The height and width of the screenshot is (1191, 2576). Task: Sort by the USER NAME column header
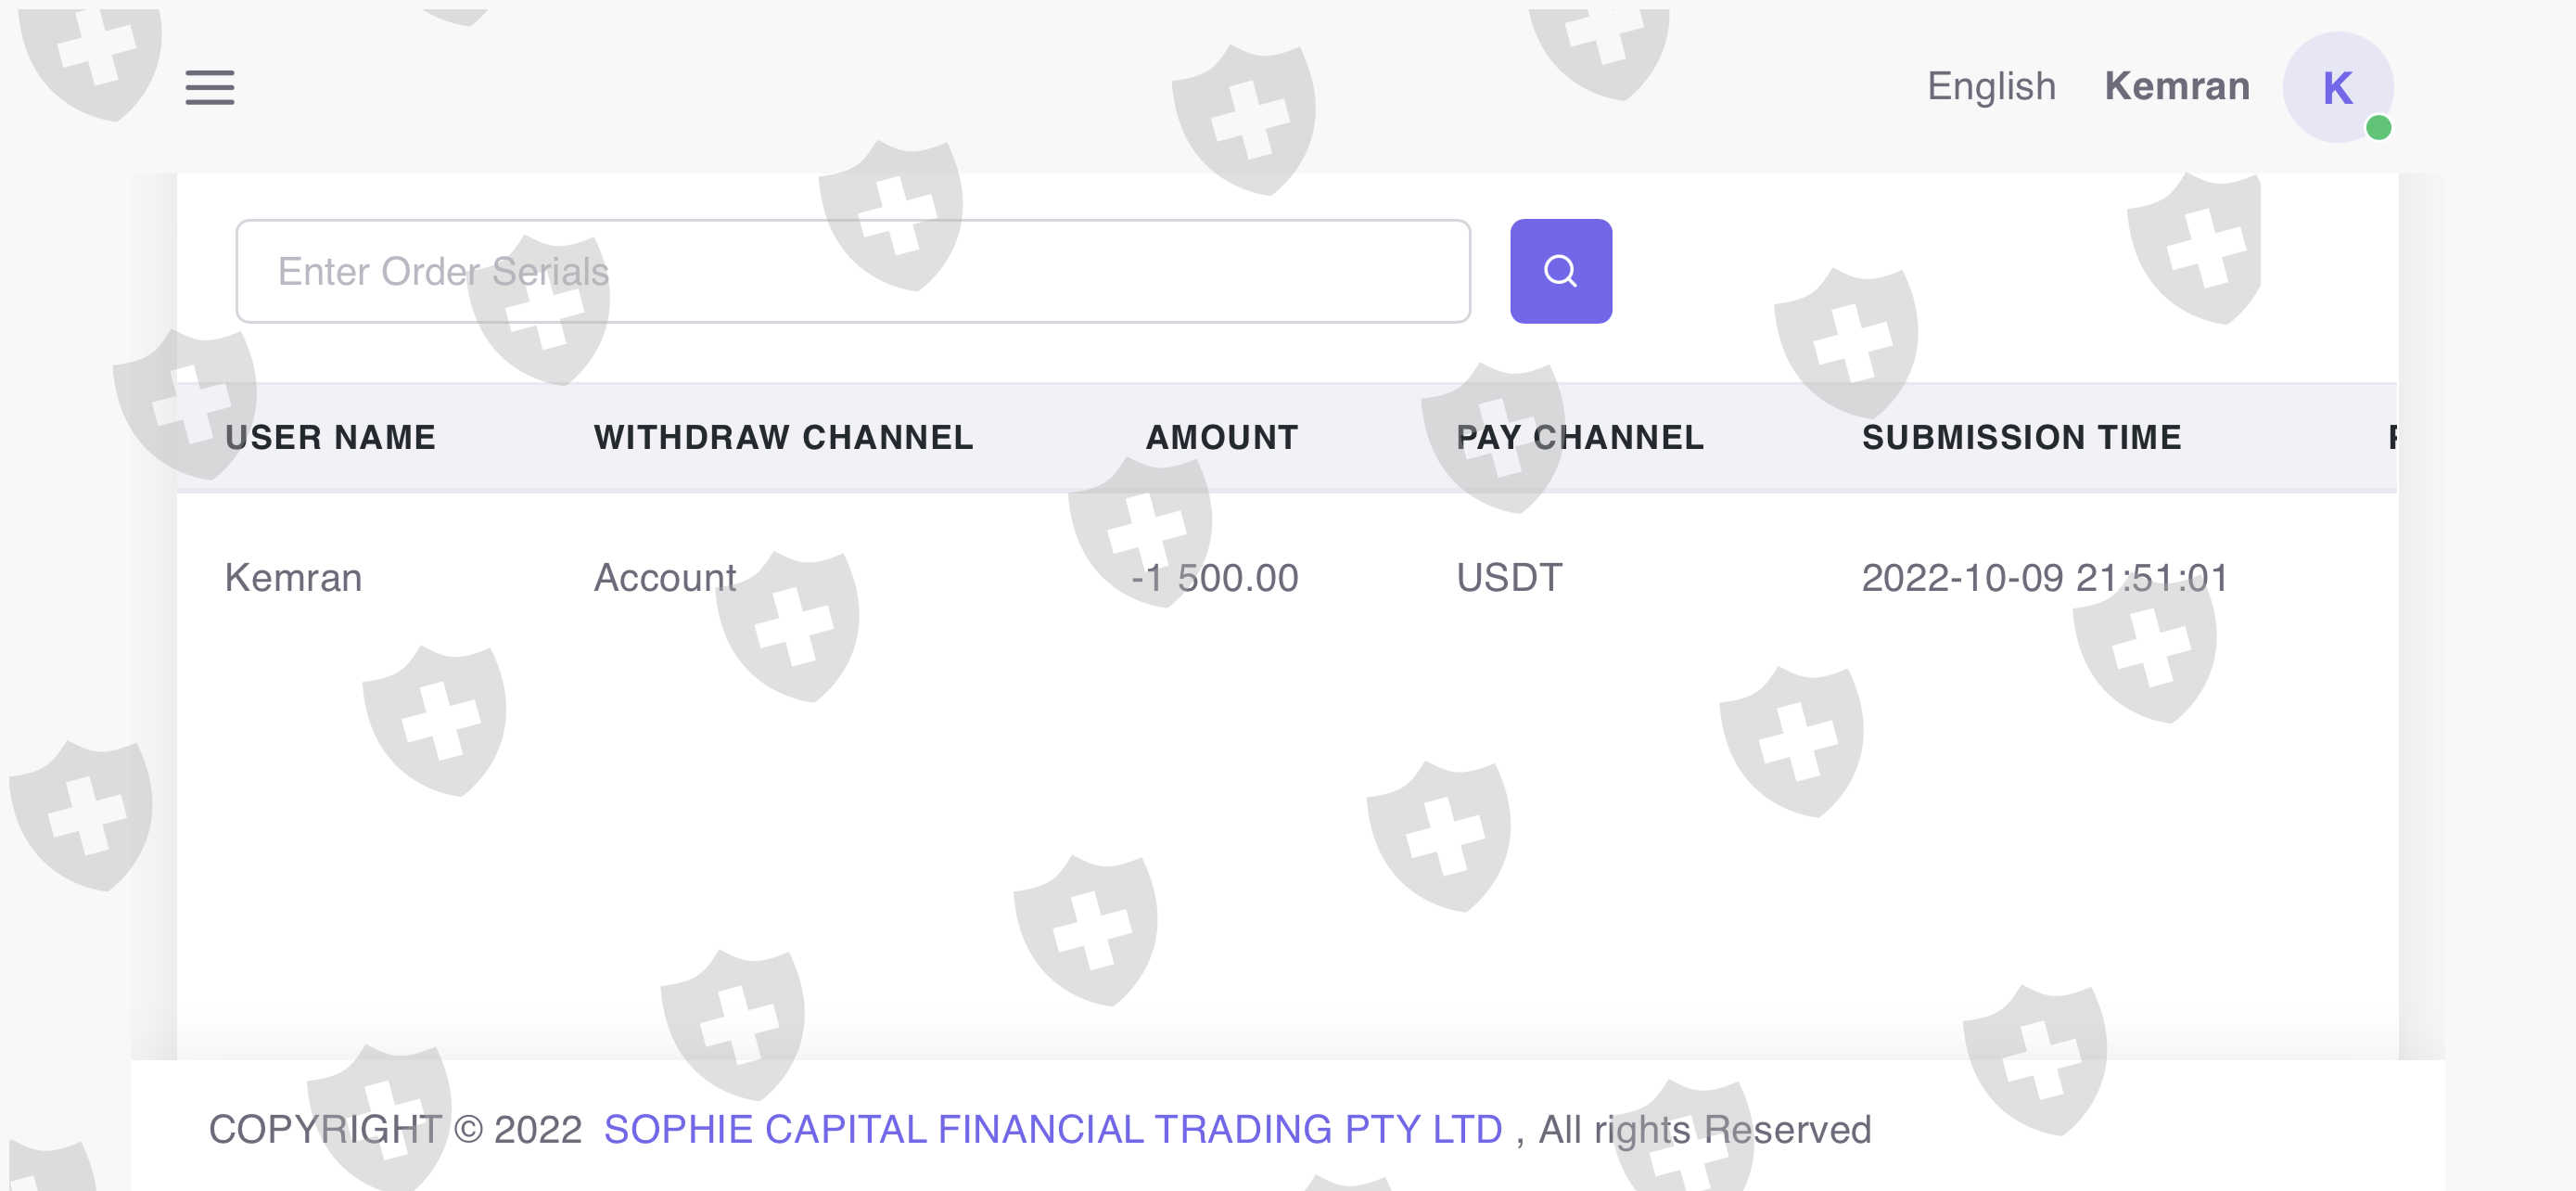coord(330,437)
